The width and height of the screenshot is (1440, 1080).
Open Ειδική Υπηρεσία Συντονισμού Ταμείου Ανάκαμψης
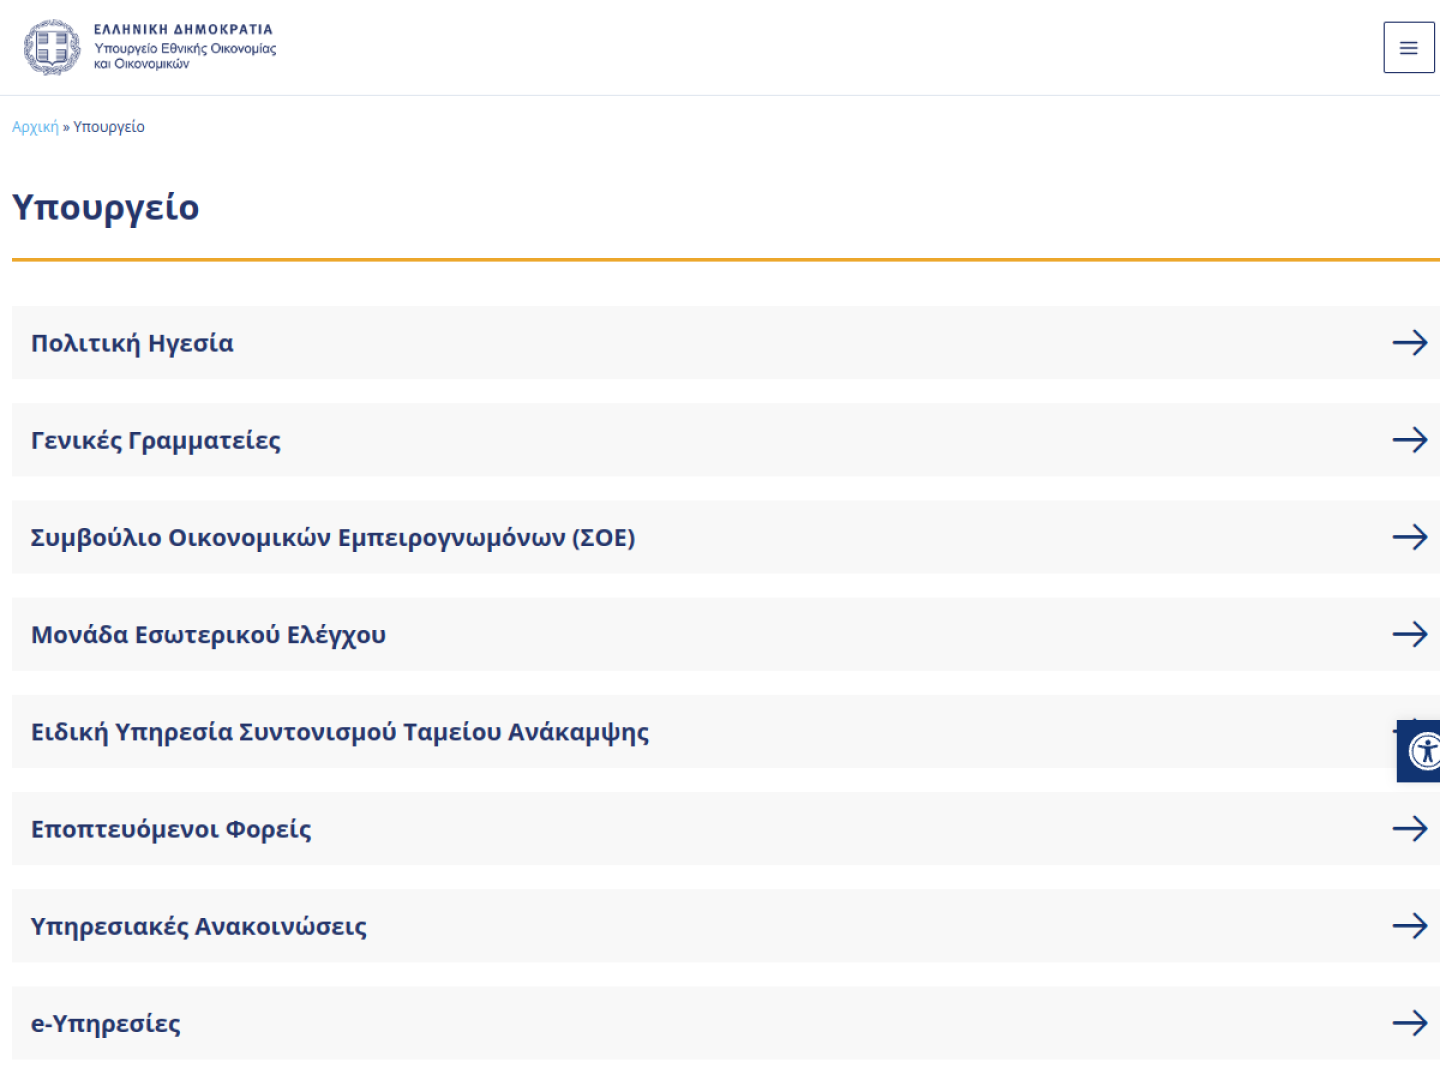726,731
